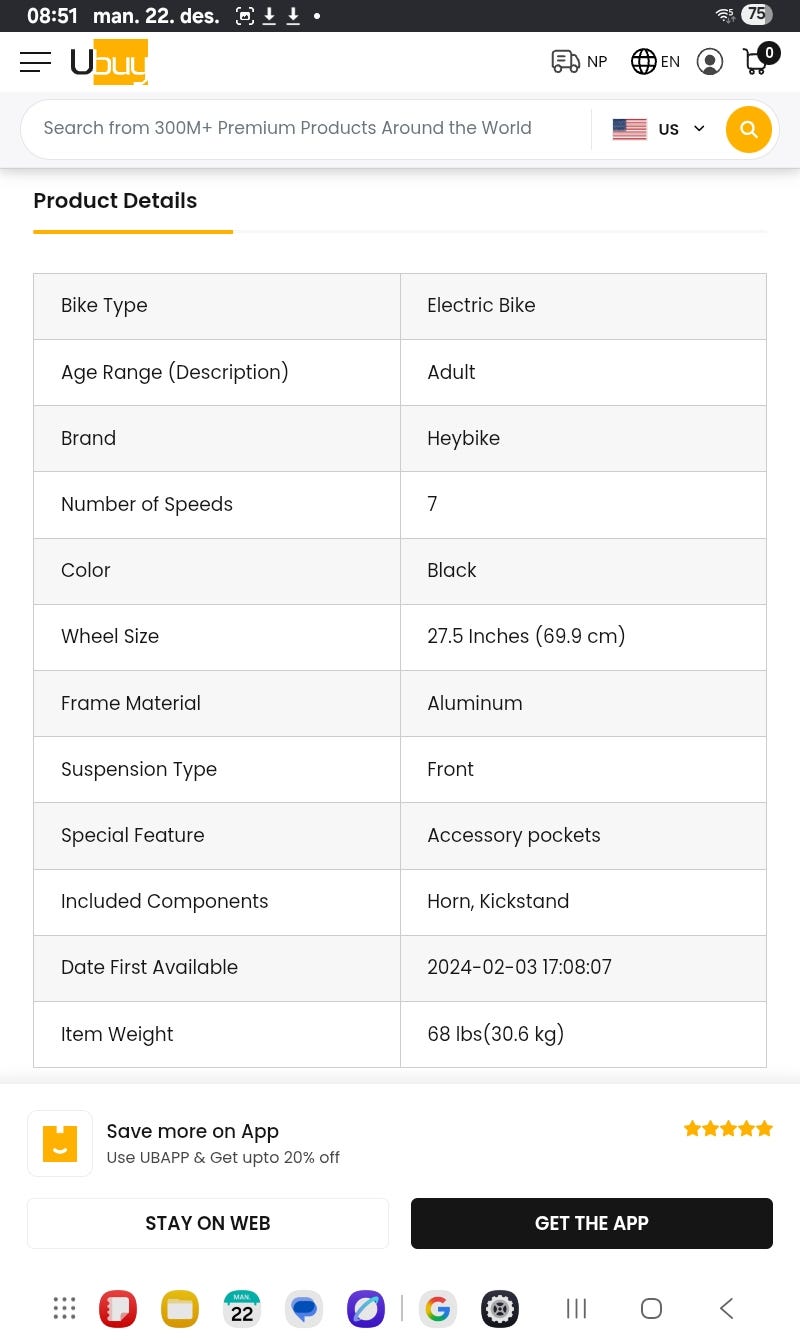Tap STAY ON WEB button
The width and height of the screenshot is (800, 1340).
point(208,1223)
